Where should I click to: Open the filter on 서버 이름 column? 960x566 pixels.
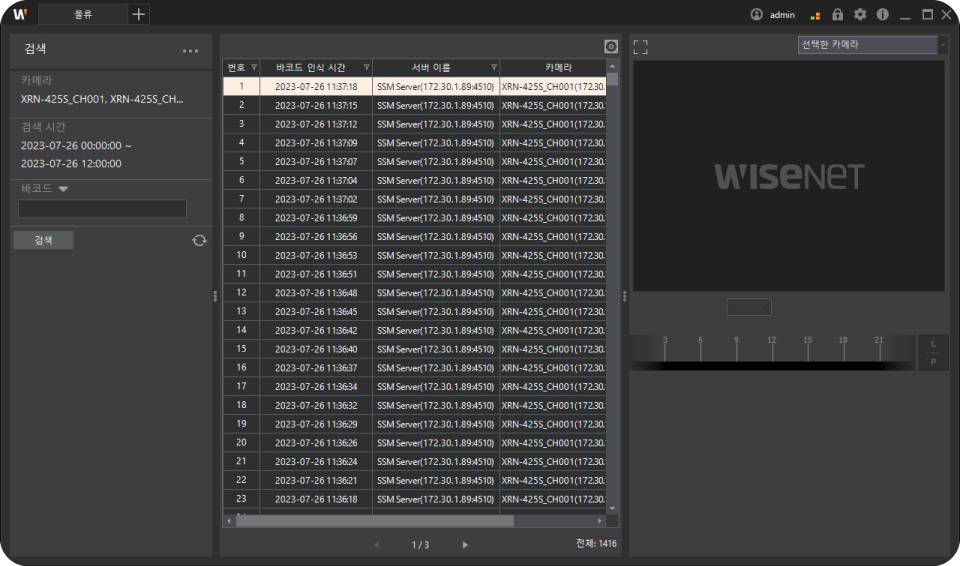click(x=494, y=67)
